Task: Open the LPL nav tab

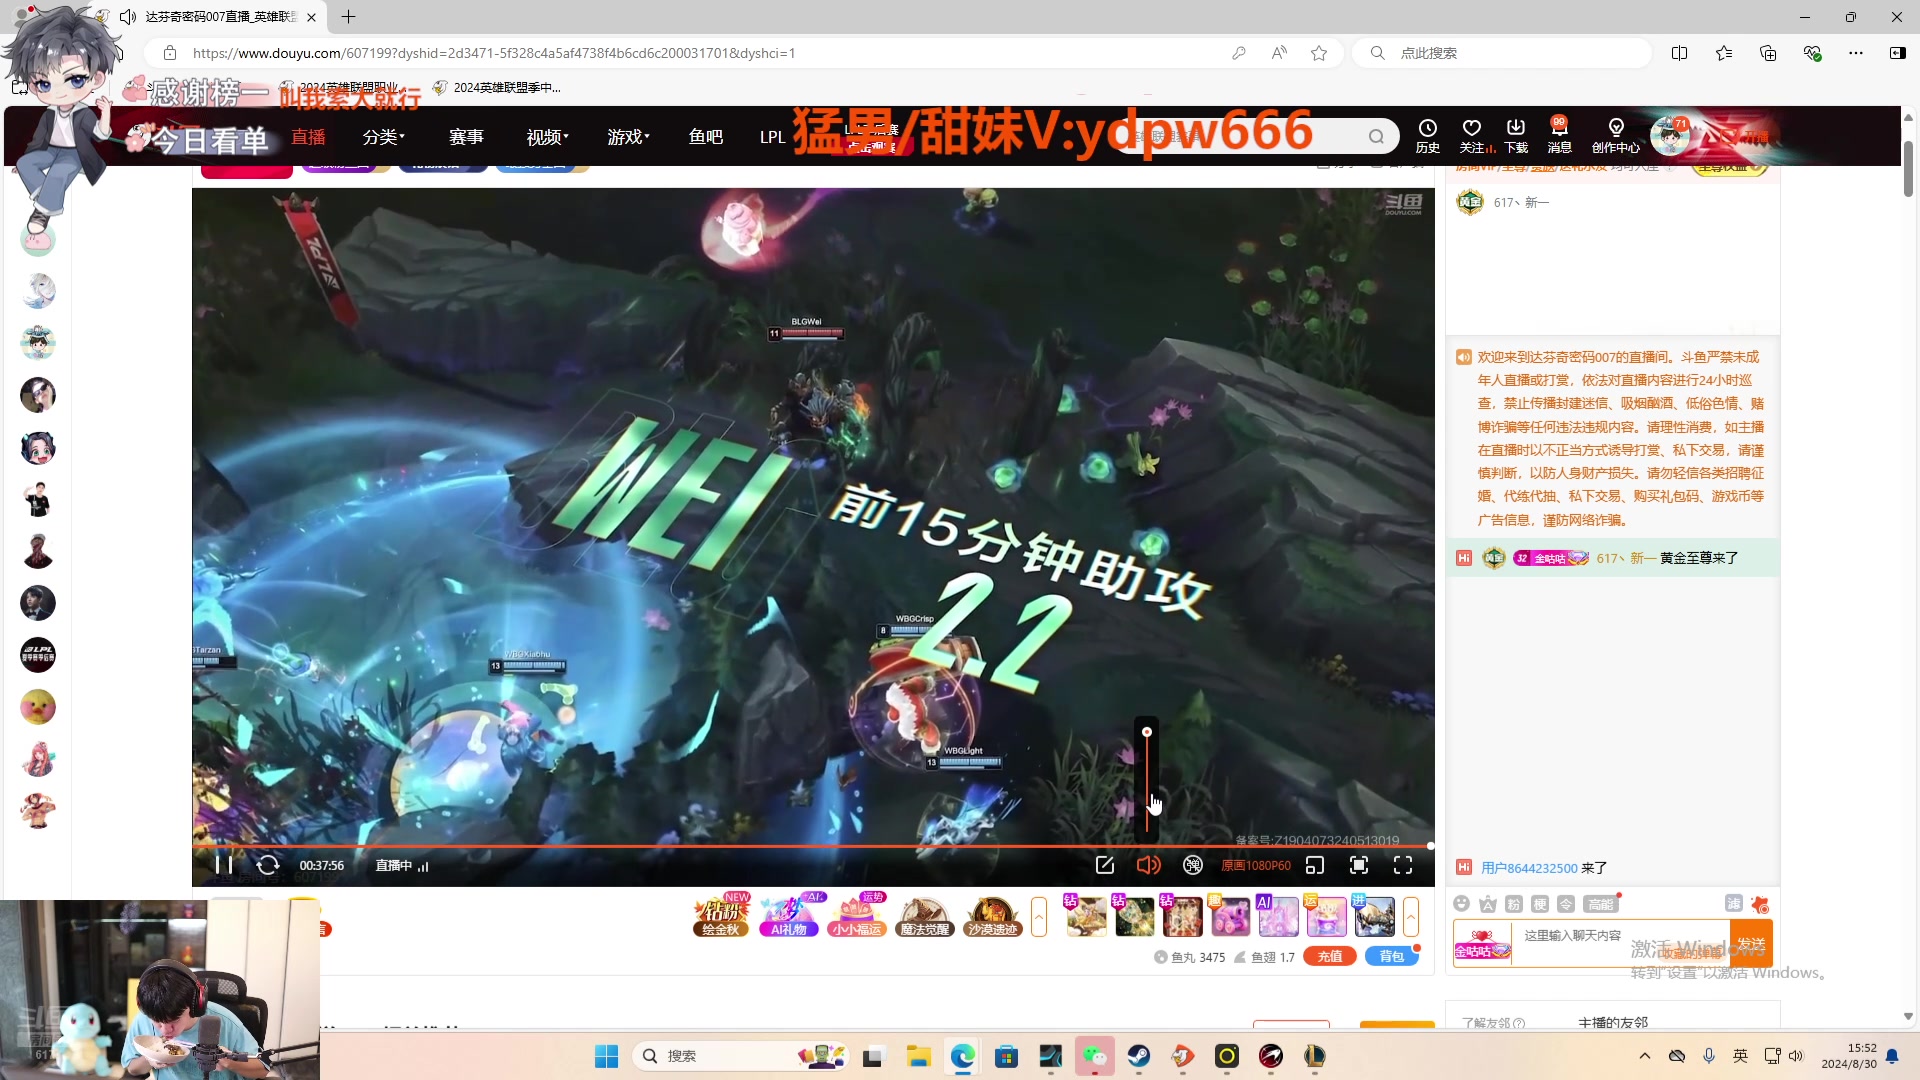Action: (x=772, y=137)
